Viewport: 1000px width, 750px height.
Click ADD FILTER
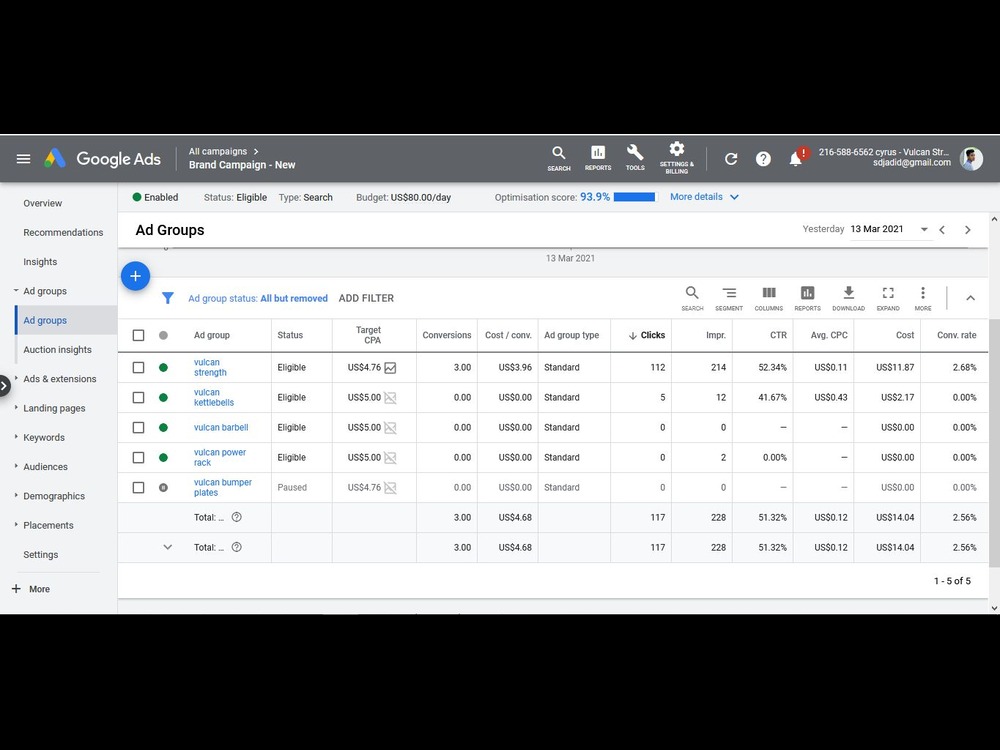click(366, 298)
